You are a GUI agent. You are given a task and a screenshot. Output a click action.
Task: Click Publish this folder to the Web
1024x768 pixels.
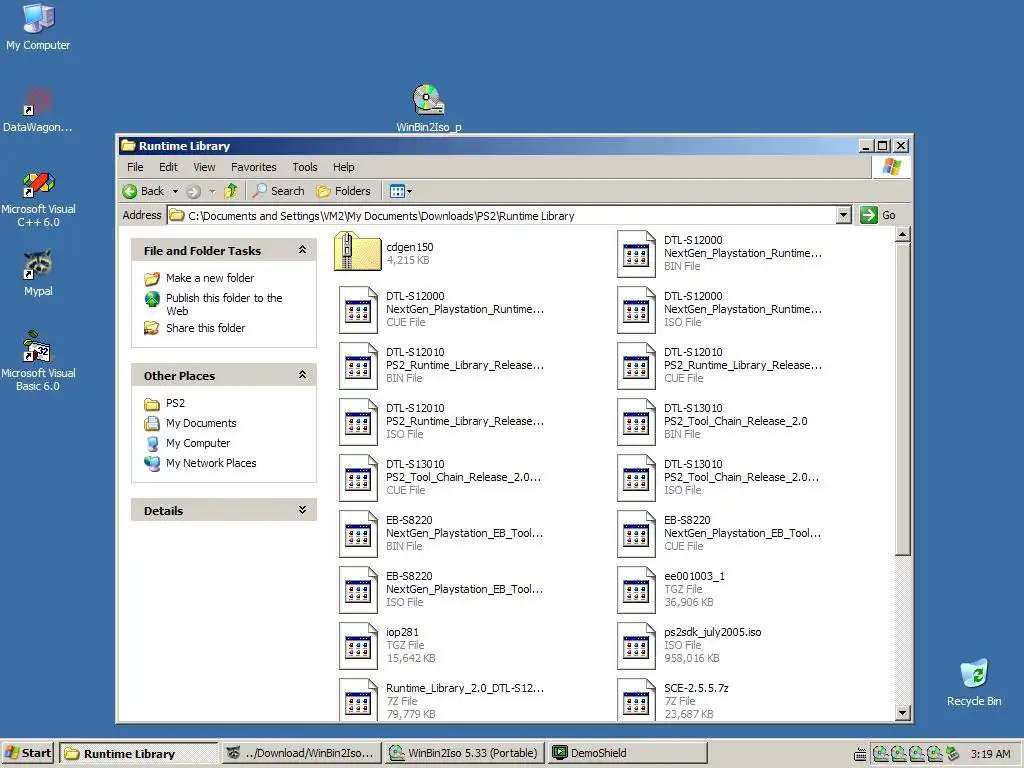(x=223, y=304)
